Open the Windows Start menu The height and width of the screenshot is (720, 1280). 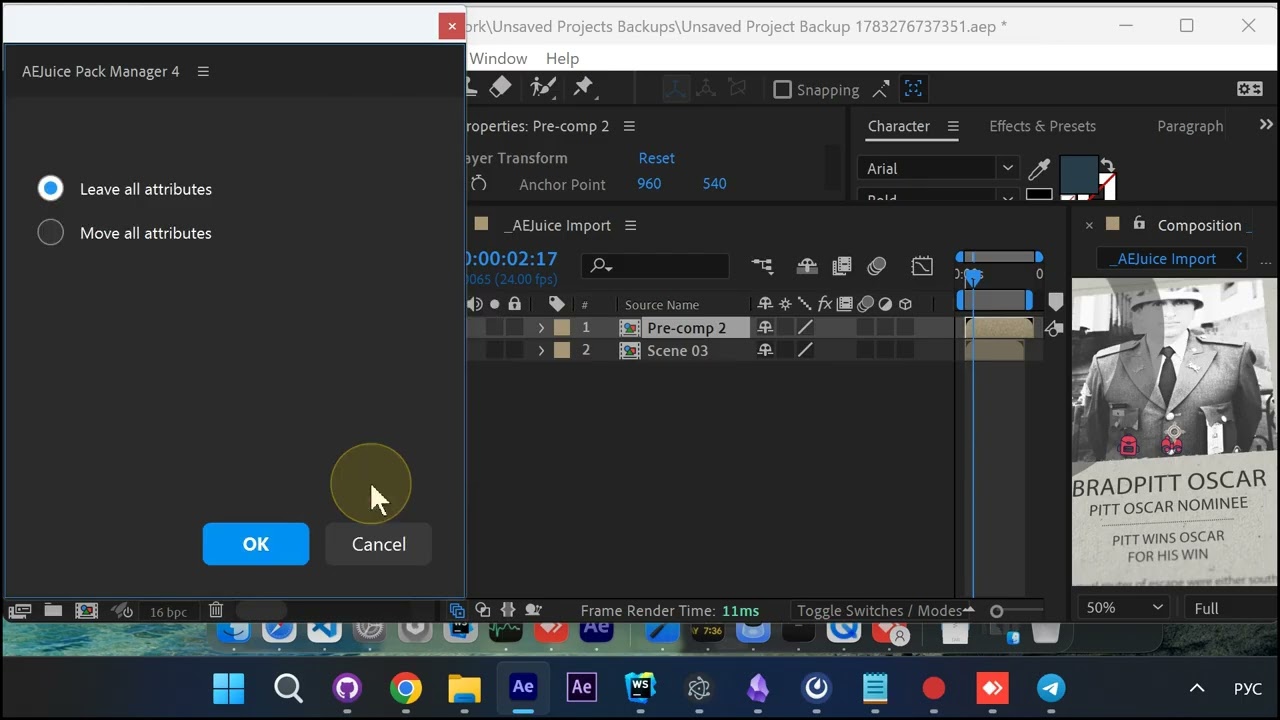[x=229, y=688]
